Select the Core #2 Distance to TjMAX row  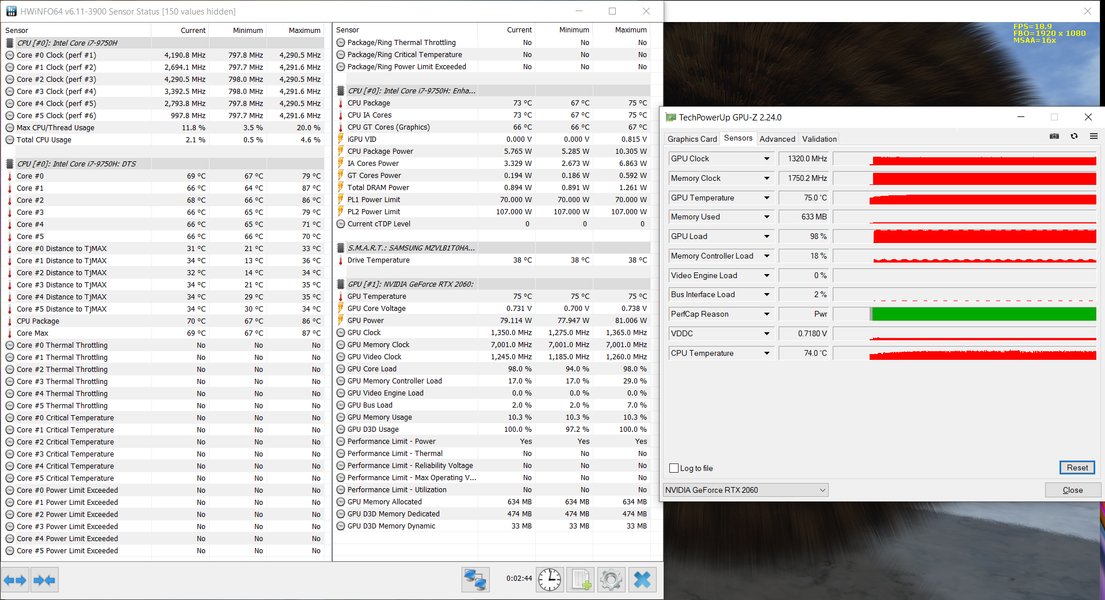[163, 273]
